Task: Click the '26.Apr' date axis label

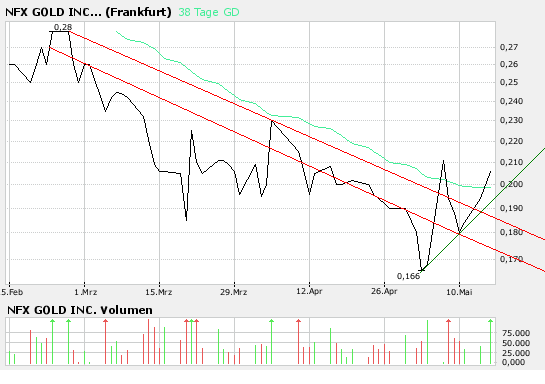Action: click(384, 291)
